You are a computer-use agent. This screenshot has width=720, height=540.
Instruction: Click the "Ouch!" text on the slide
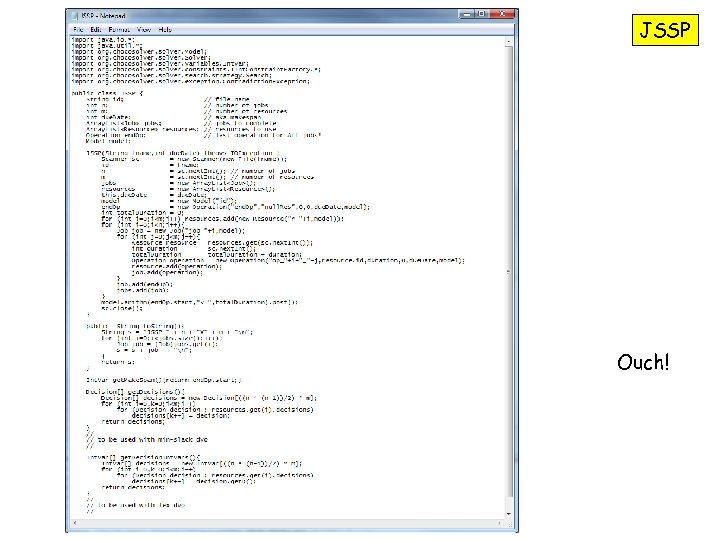[x=643, y=362]
